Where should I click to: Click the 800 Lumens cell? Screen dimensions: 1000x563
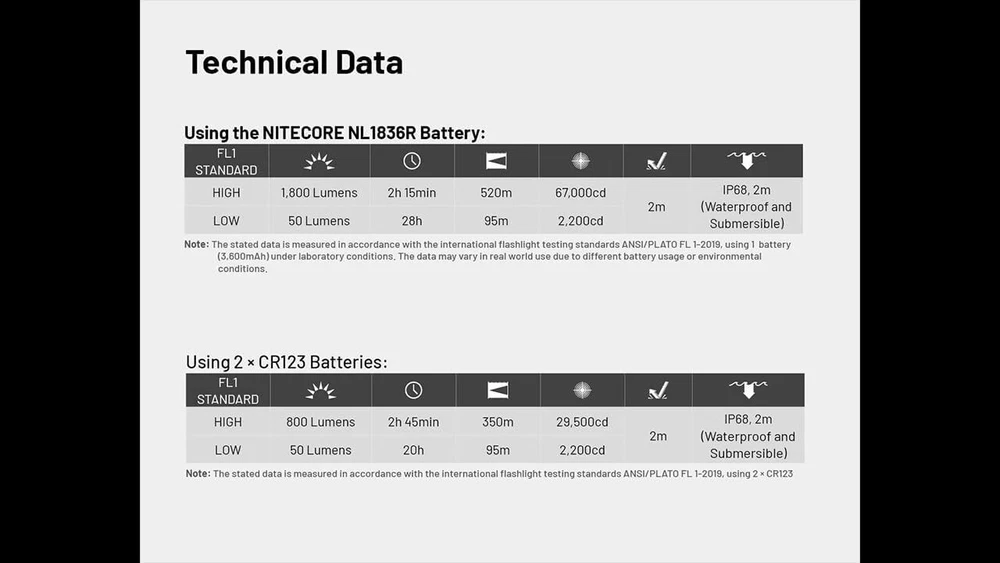click(x=320, y=422)
